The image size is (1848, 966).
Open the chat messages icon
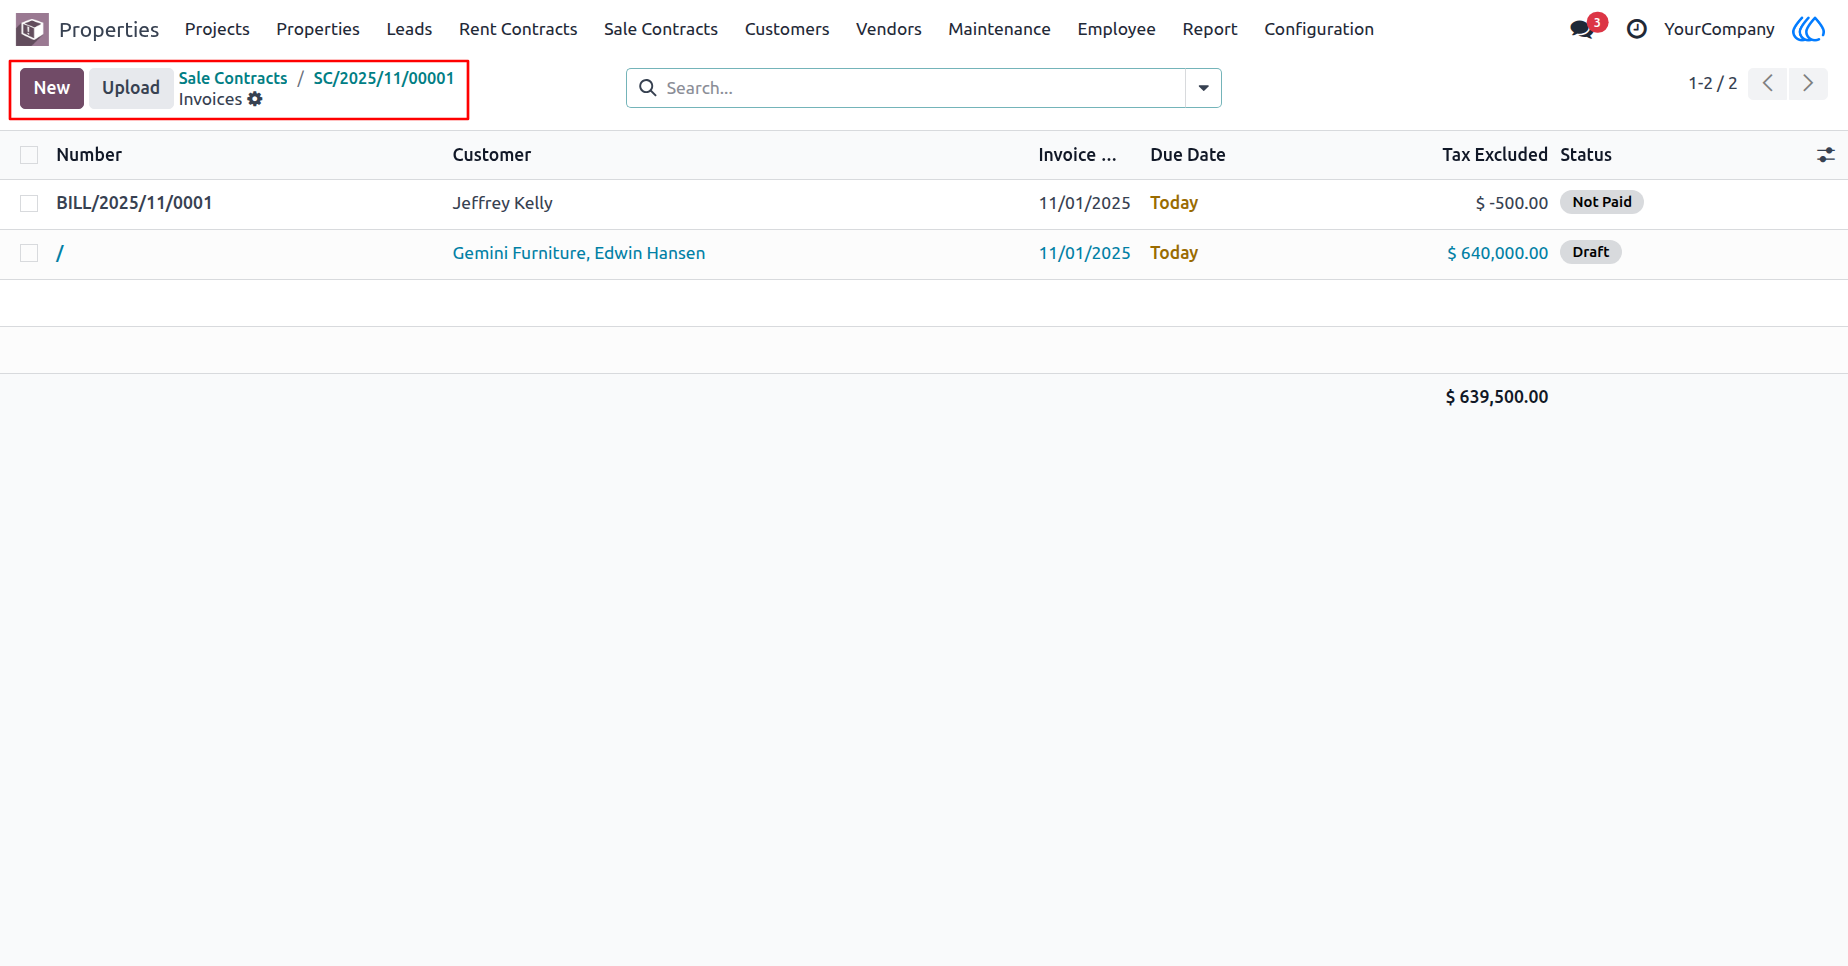pyautogui.click(x=1582, y=29)
